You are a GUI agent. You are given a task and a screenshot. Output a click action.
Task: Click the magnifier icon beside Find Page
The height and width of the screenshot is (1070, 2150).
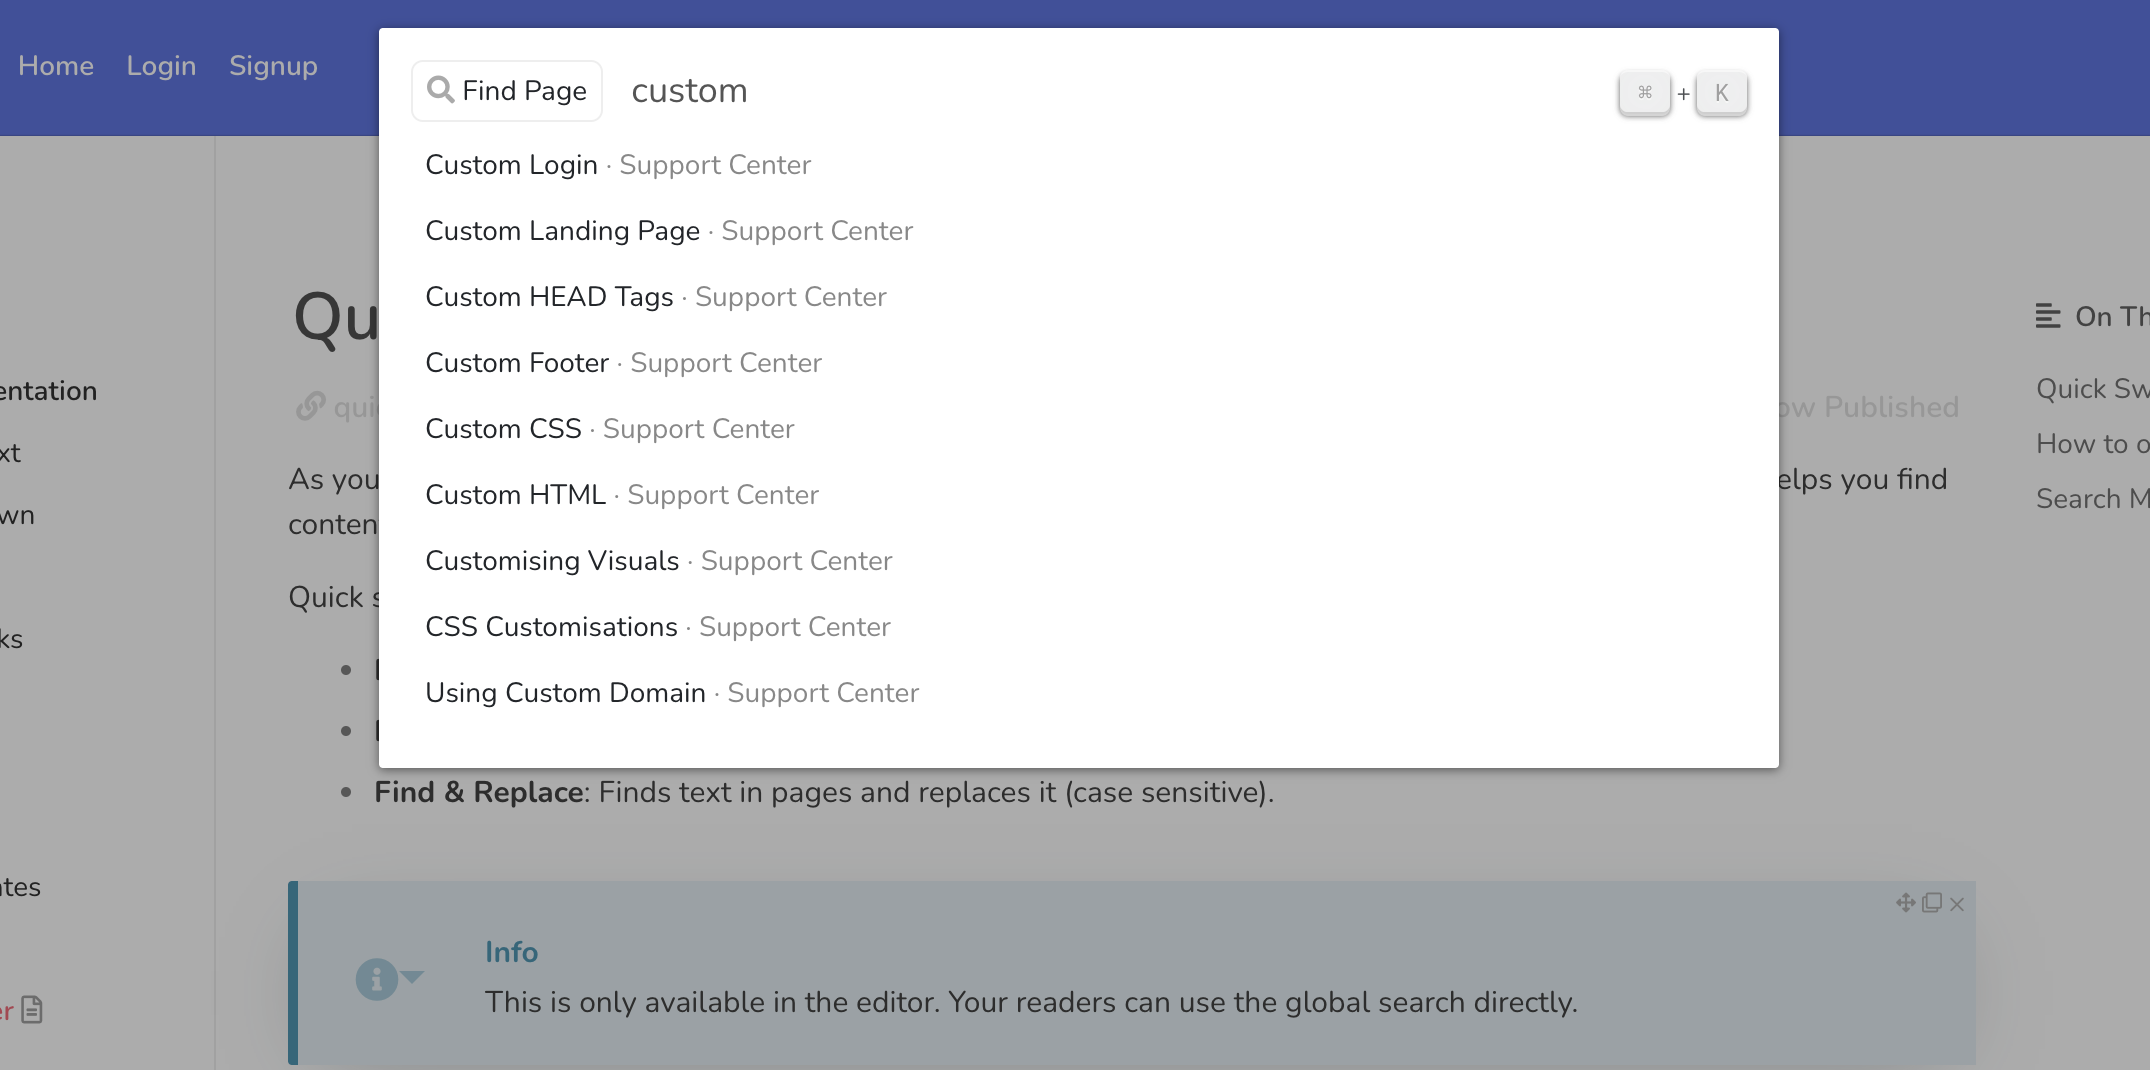click(x=440, y=90)
